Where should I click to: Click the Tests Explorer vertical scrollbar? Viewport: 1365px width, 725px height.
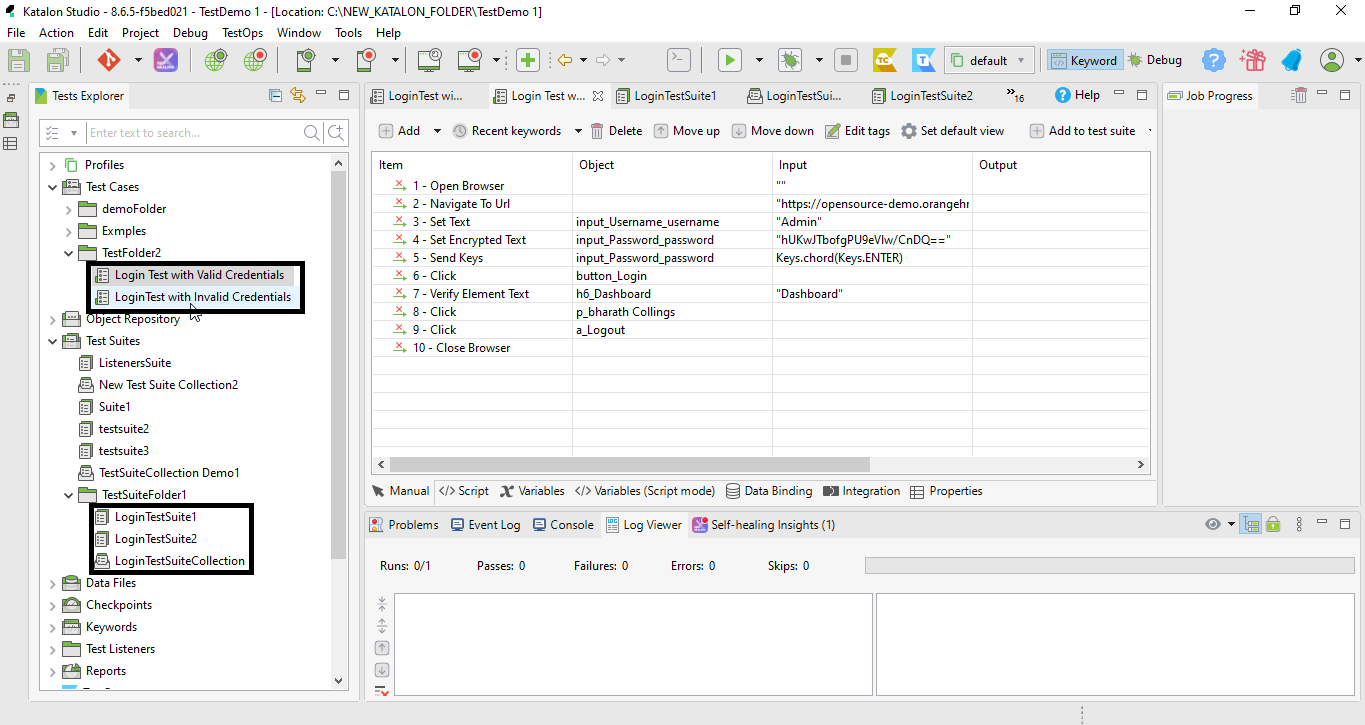[338, 365]
